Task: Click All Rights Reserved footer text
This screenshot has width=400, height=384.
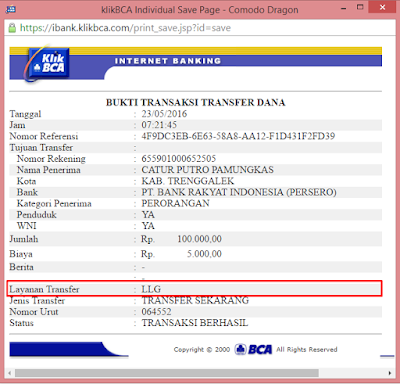Action: [307, 349]
